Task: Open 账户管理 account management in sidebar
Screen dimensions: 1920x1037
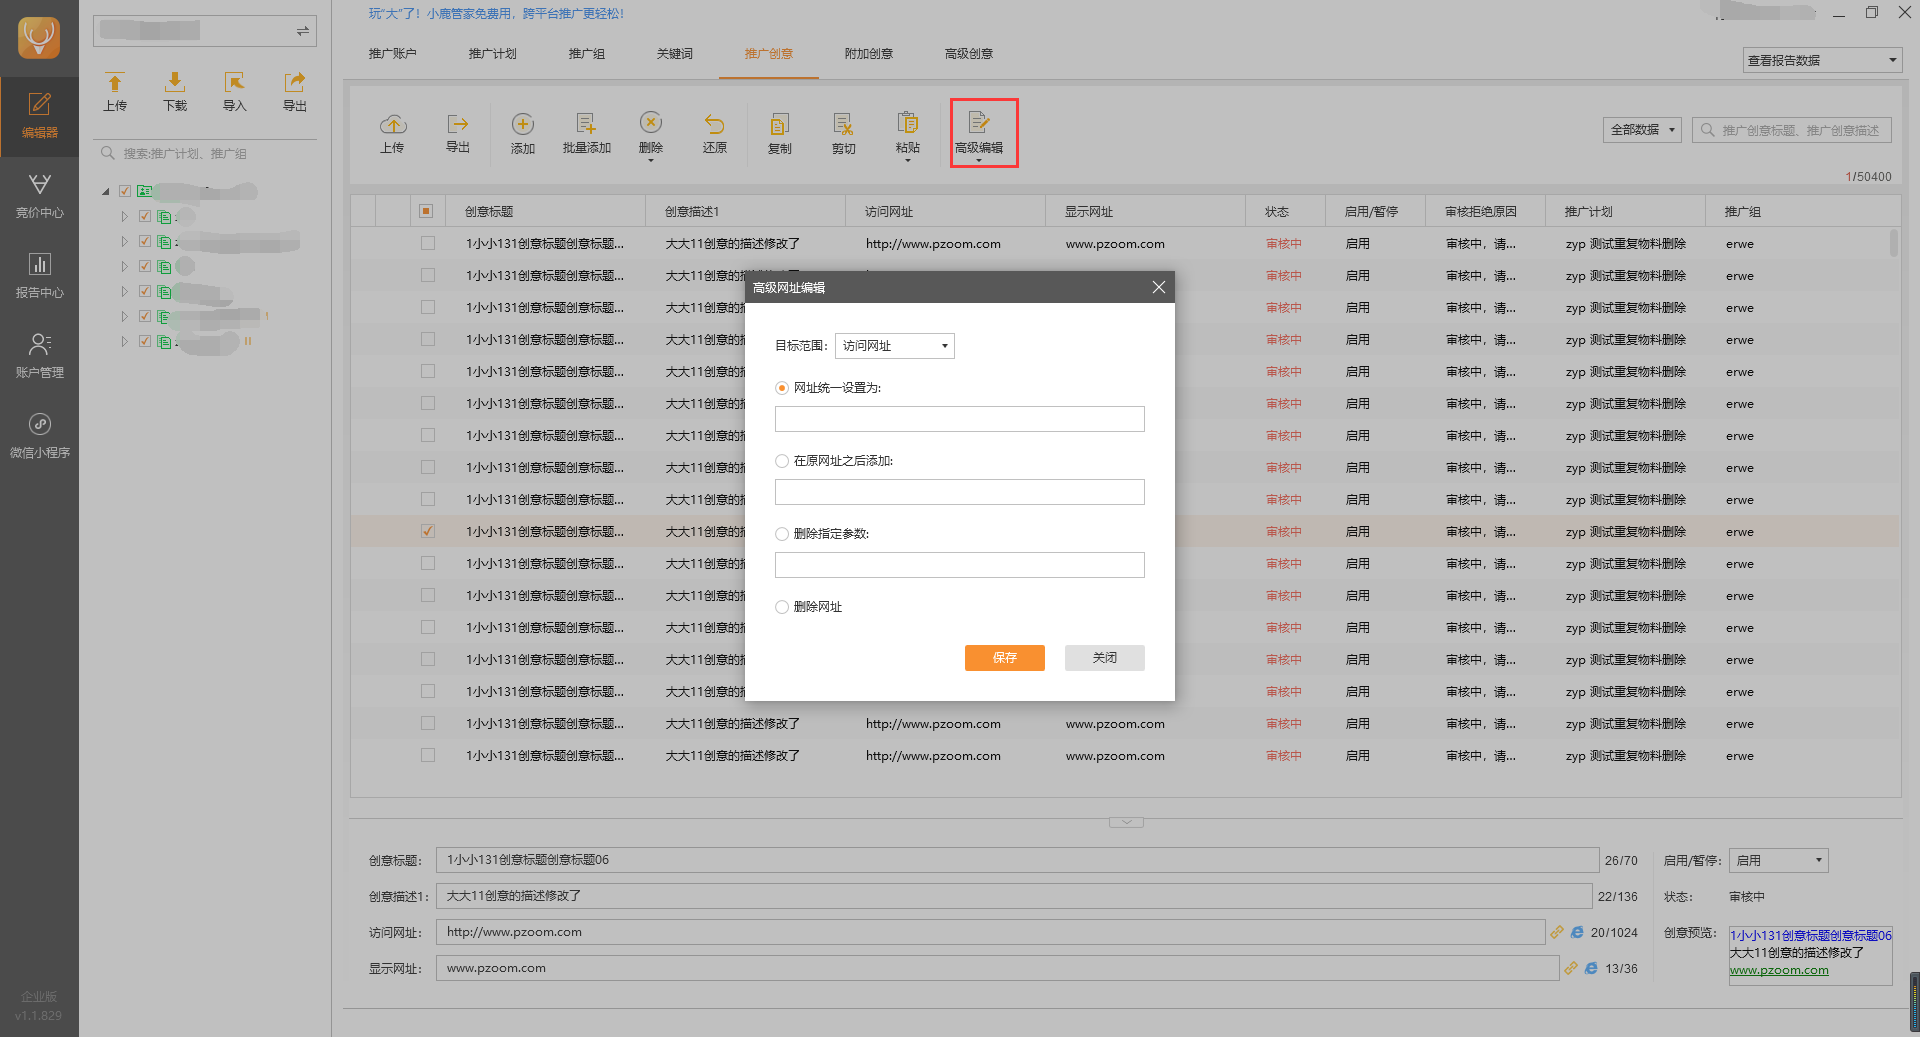Action: click(39, 356)
